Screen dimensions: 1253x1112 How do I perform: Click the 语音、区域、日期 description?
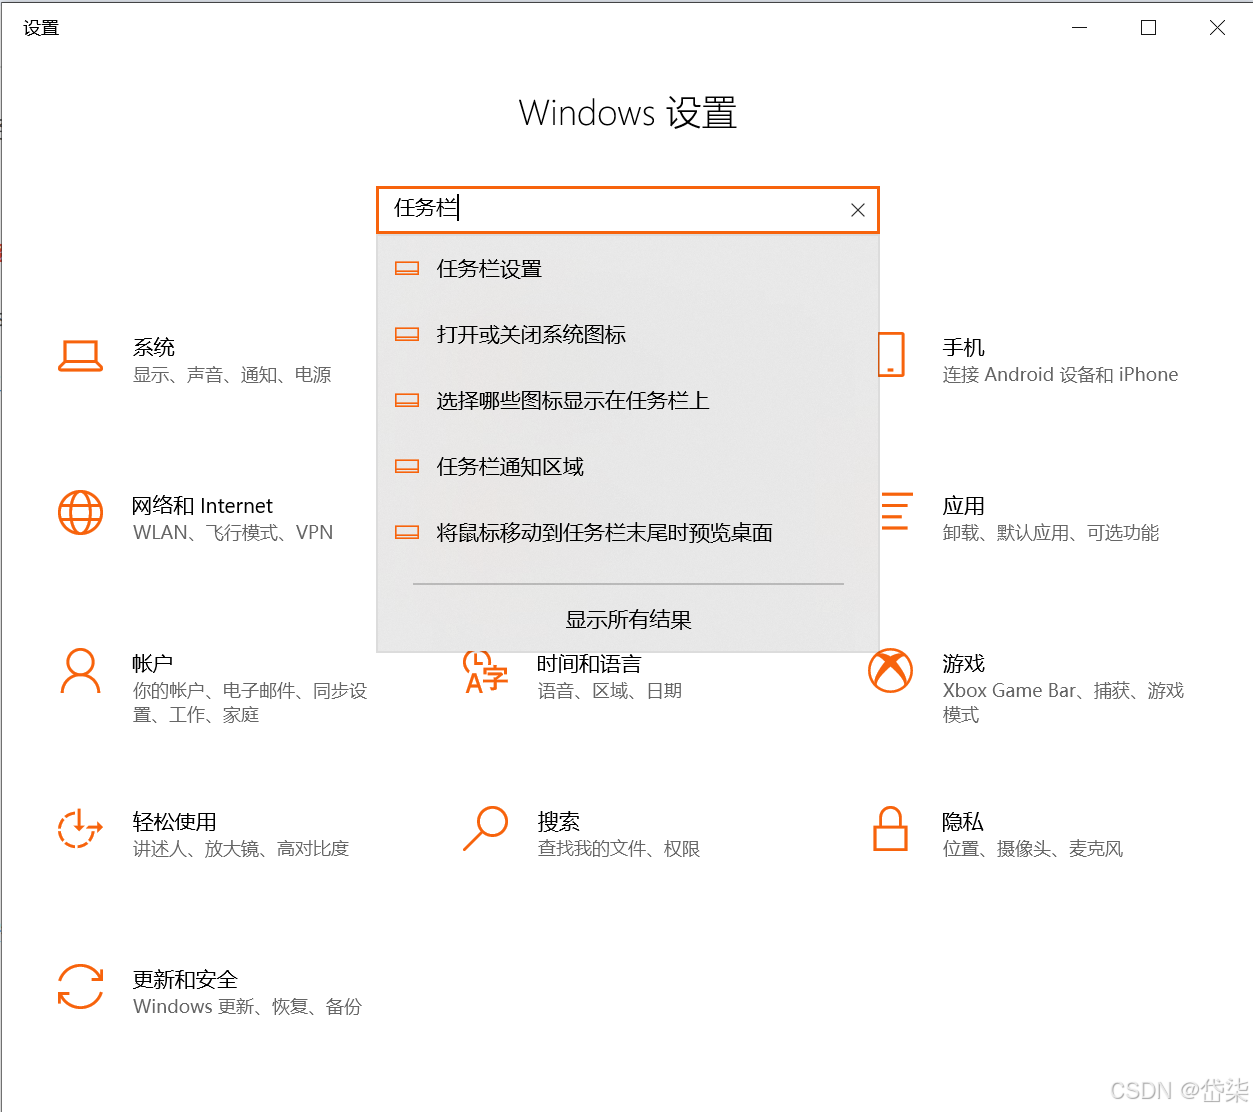(610, 691)
